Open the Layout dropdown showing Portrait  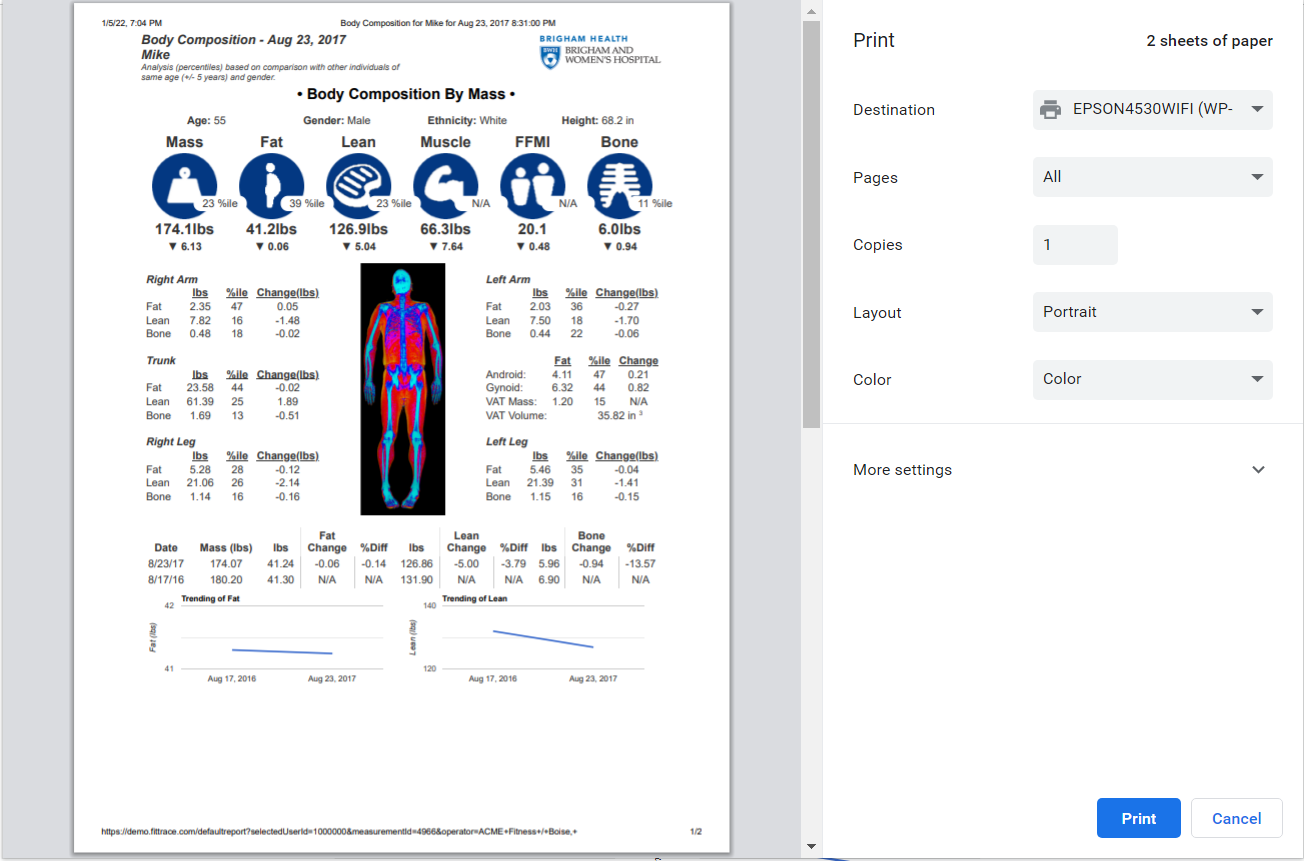1152,312
